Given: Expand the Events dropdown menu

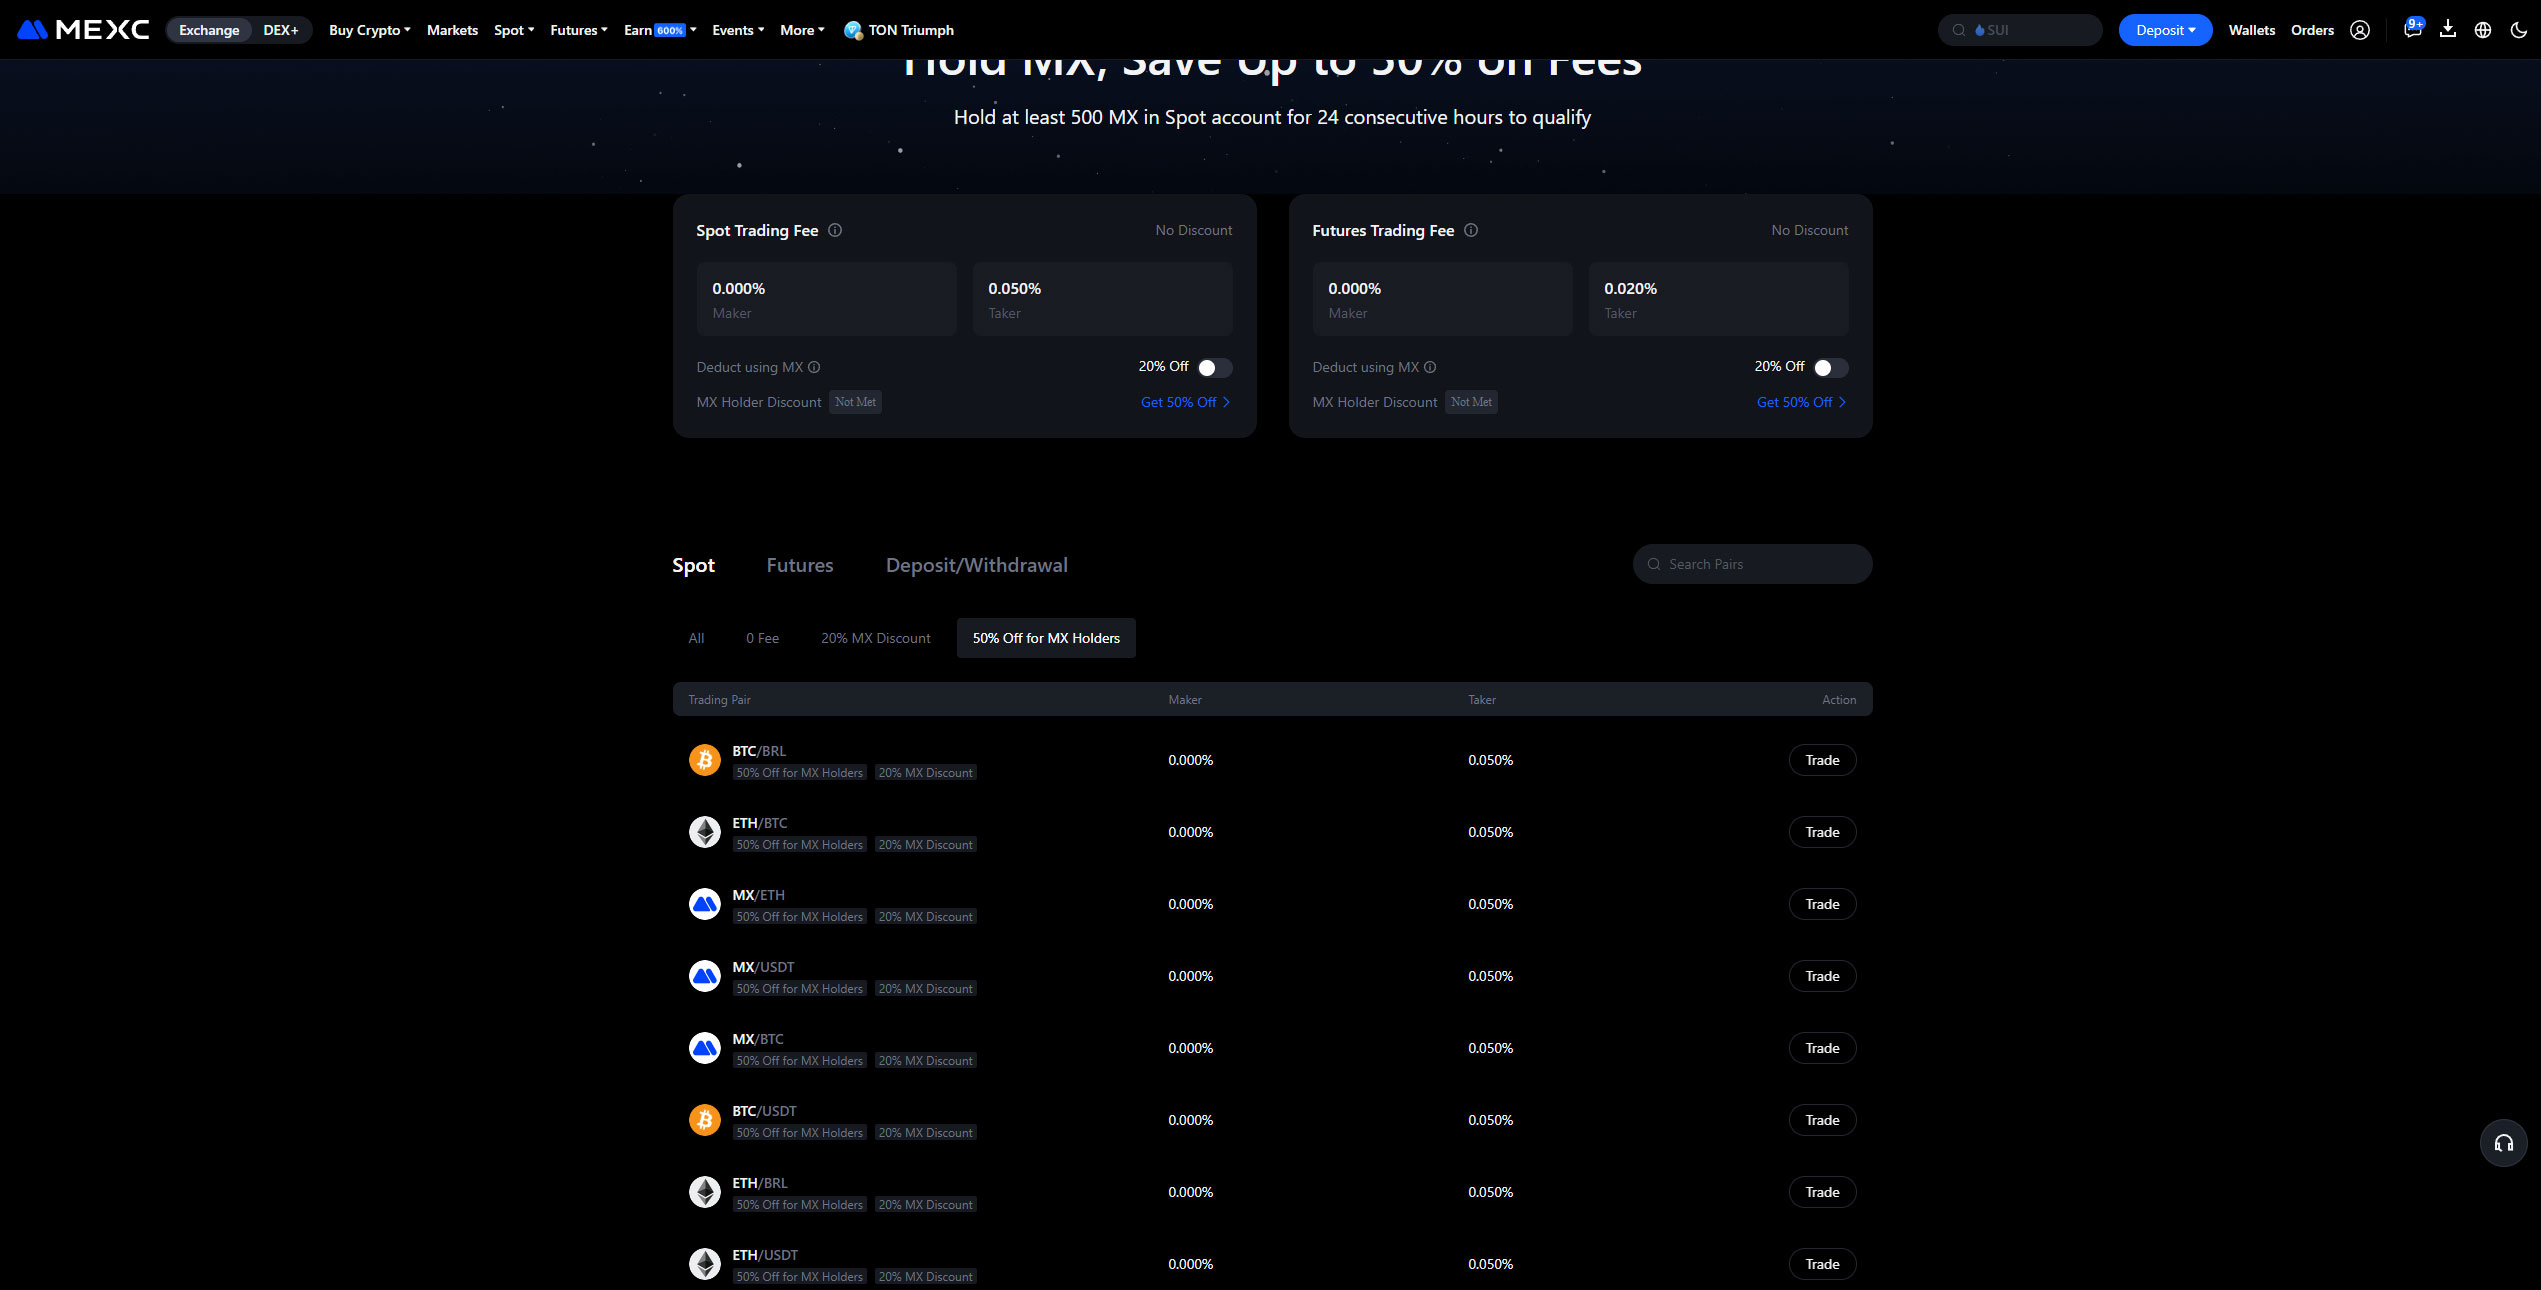Looking at the screenshot, I should point(738,30).
